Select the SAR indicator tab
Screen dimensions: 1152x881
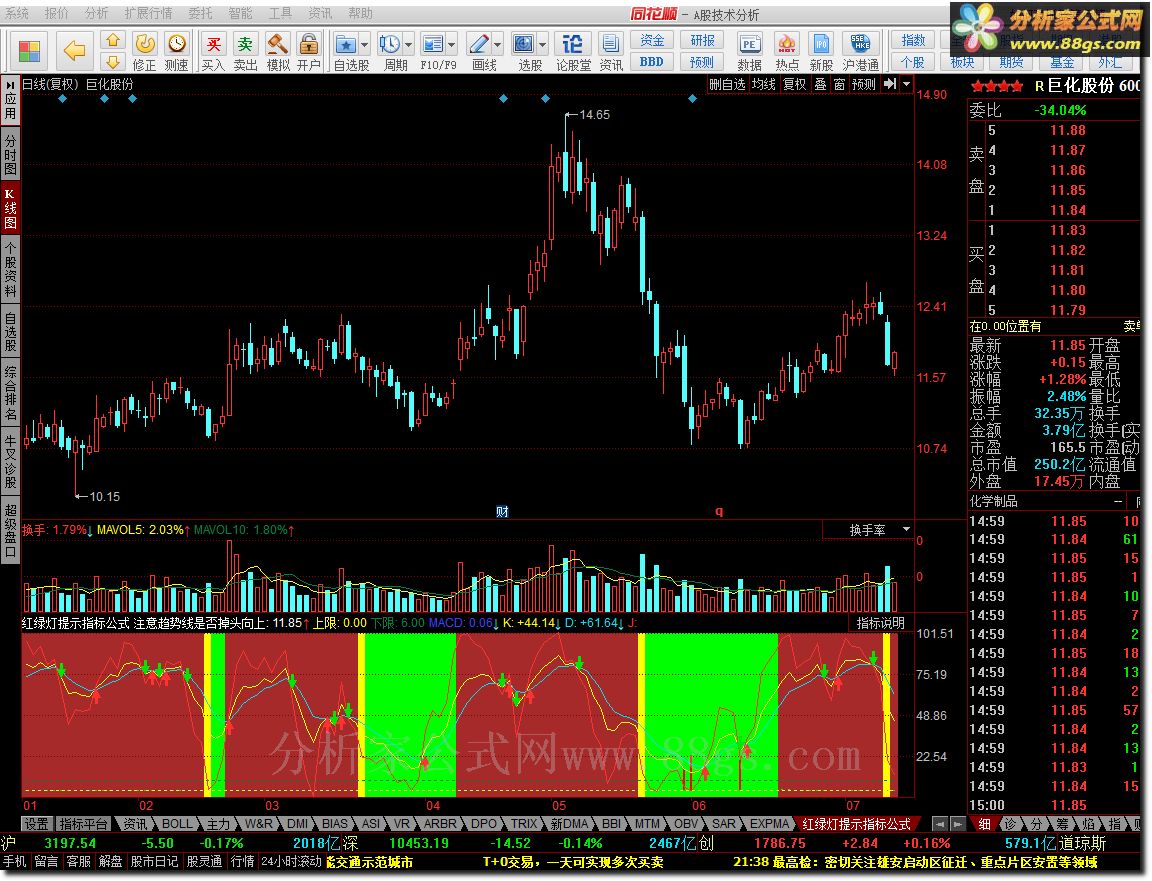(x=724, y=824)
